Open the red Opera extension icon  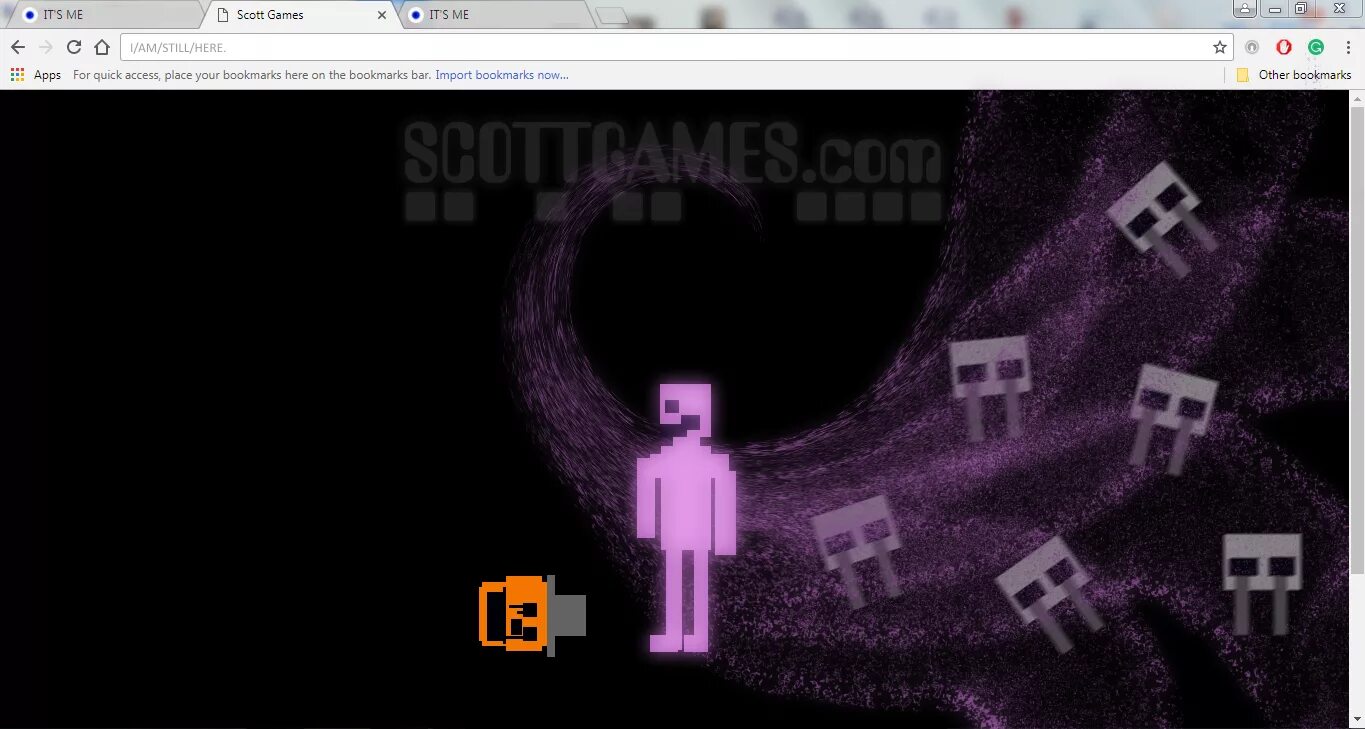[x=1284, y=47]
